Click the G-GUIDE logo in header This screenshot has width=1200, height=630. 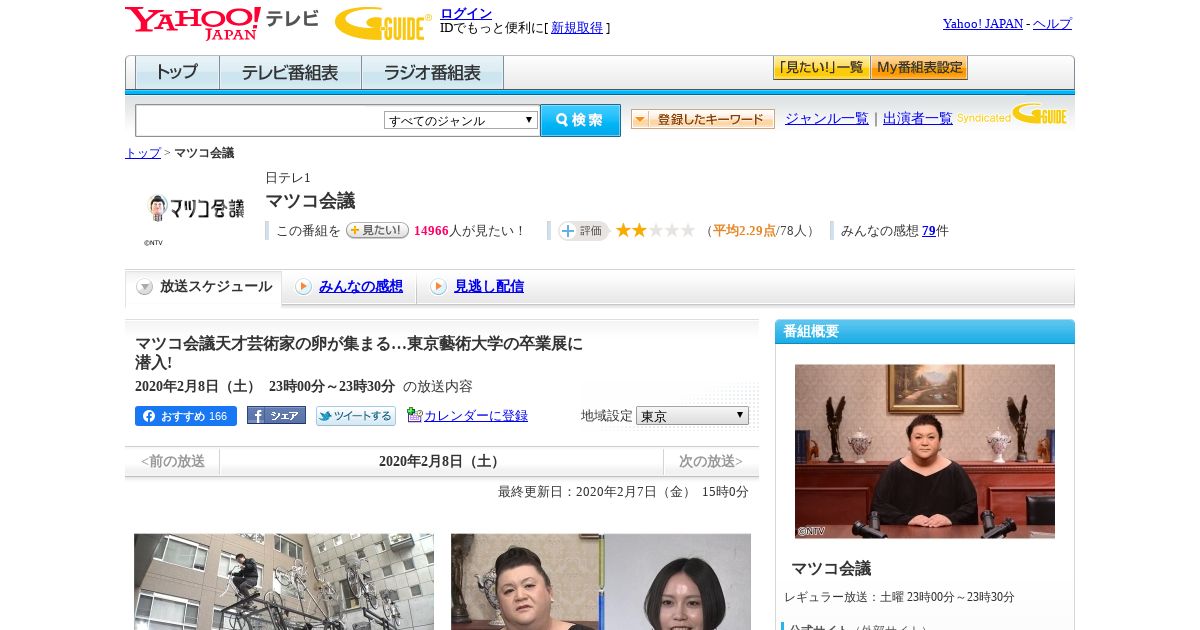coord(383,23)
